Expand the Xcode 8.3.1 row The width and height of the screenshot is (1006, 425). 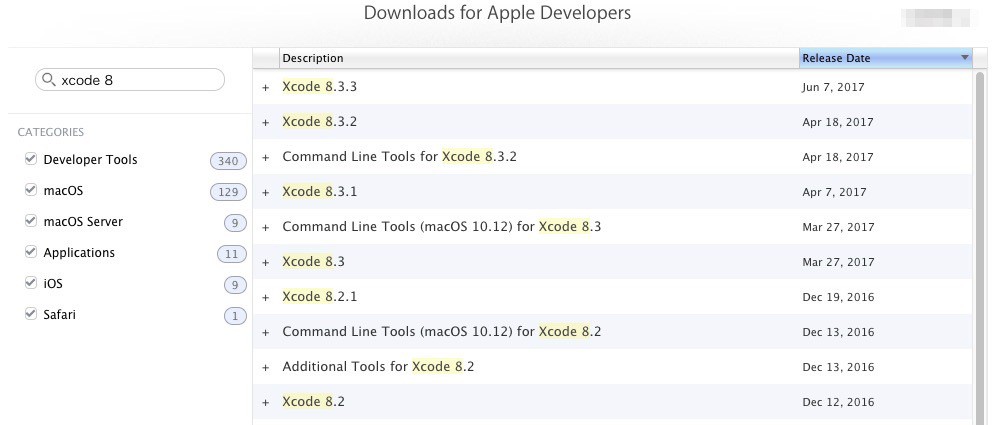[x=266, y=193]
